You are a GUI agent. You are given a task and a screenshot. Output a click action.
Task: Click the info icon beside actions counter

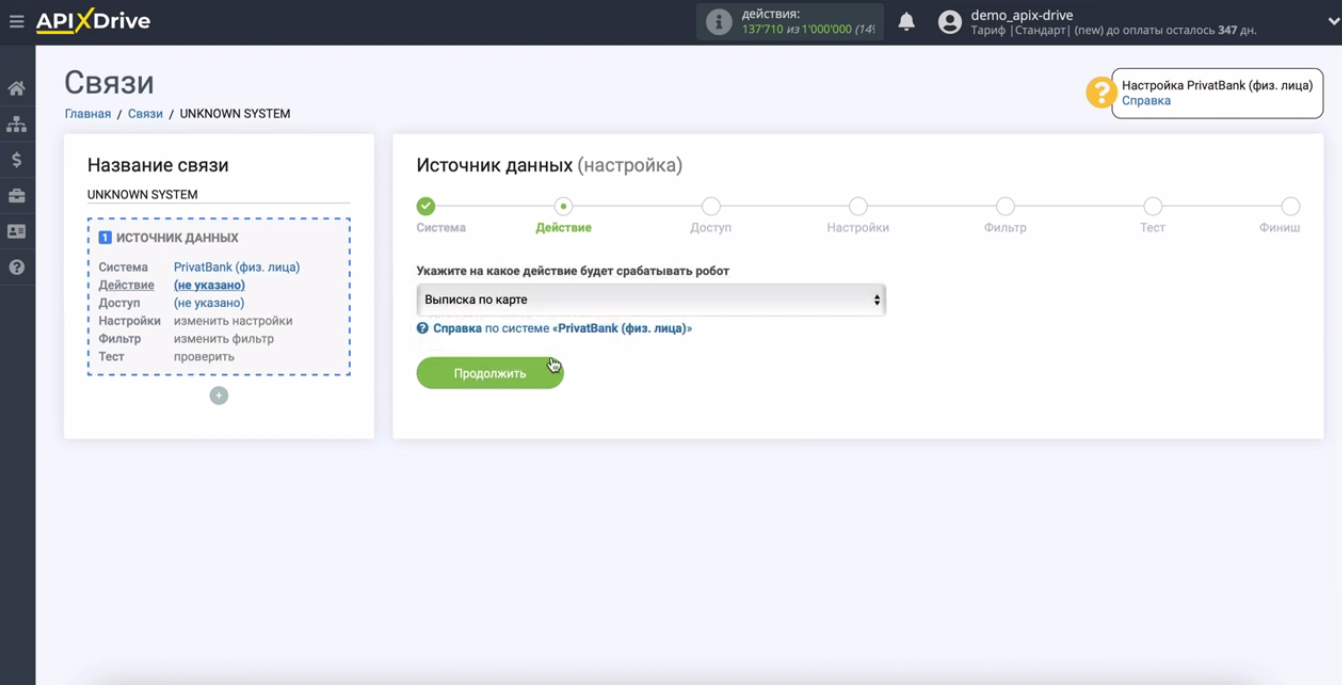(x=718, y=22)
